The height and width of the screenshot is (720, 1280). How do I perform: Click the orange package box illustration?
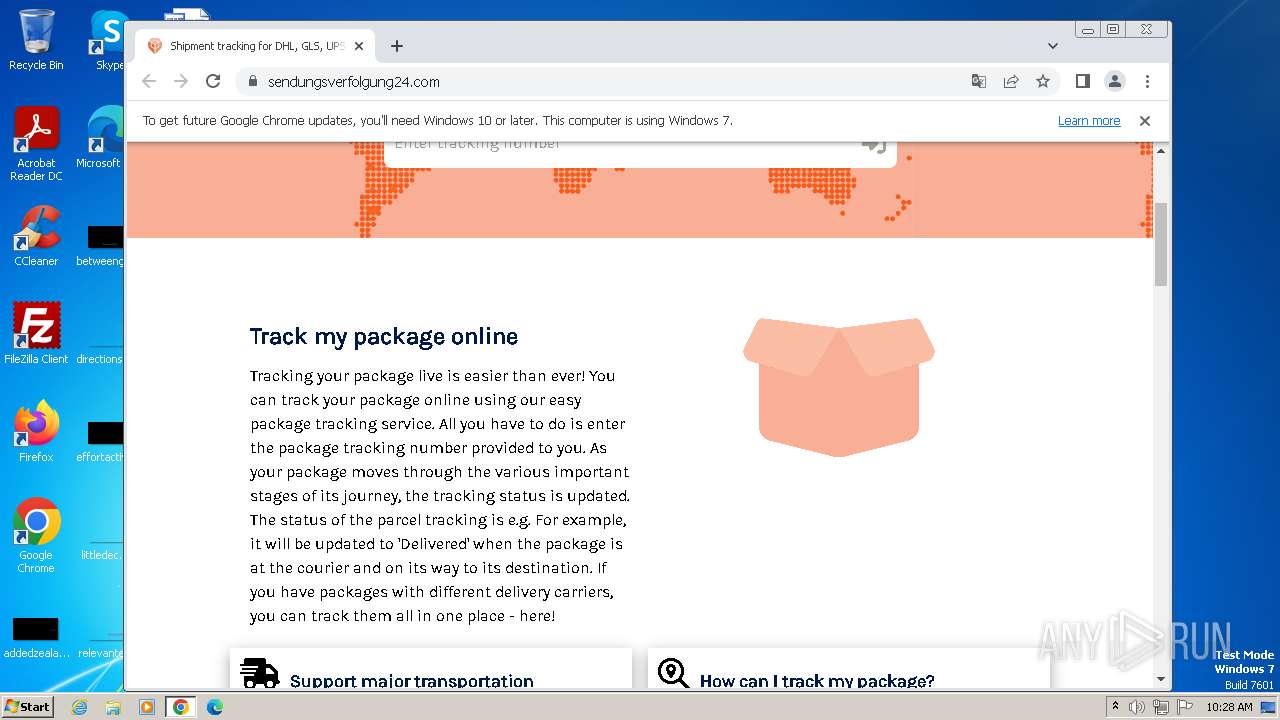[x=839, y=387]
